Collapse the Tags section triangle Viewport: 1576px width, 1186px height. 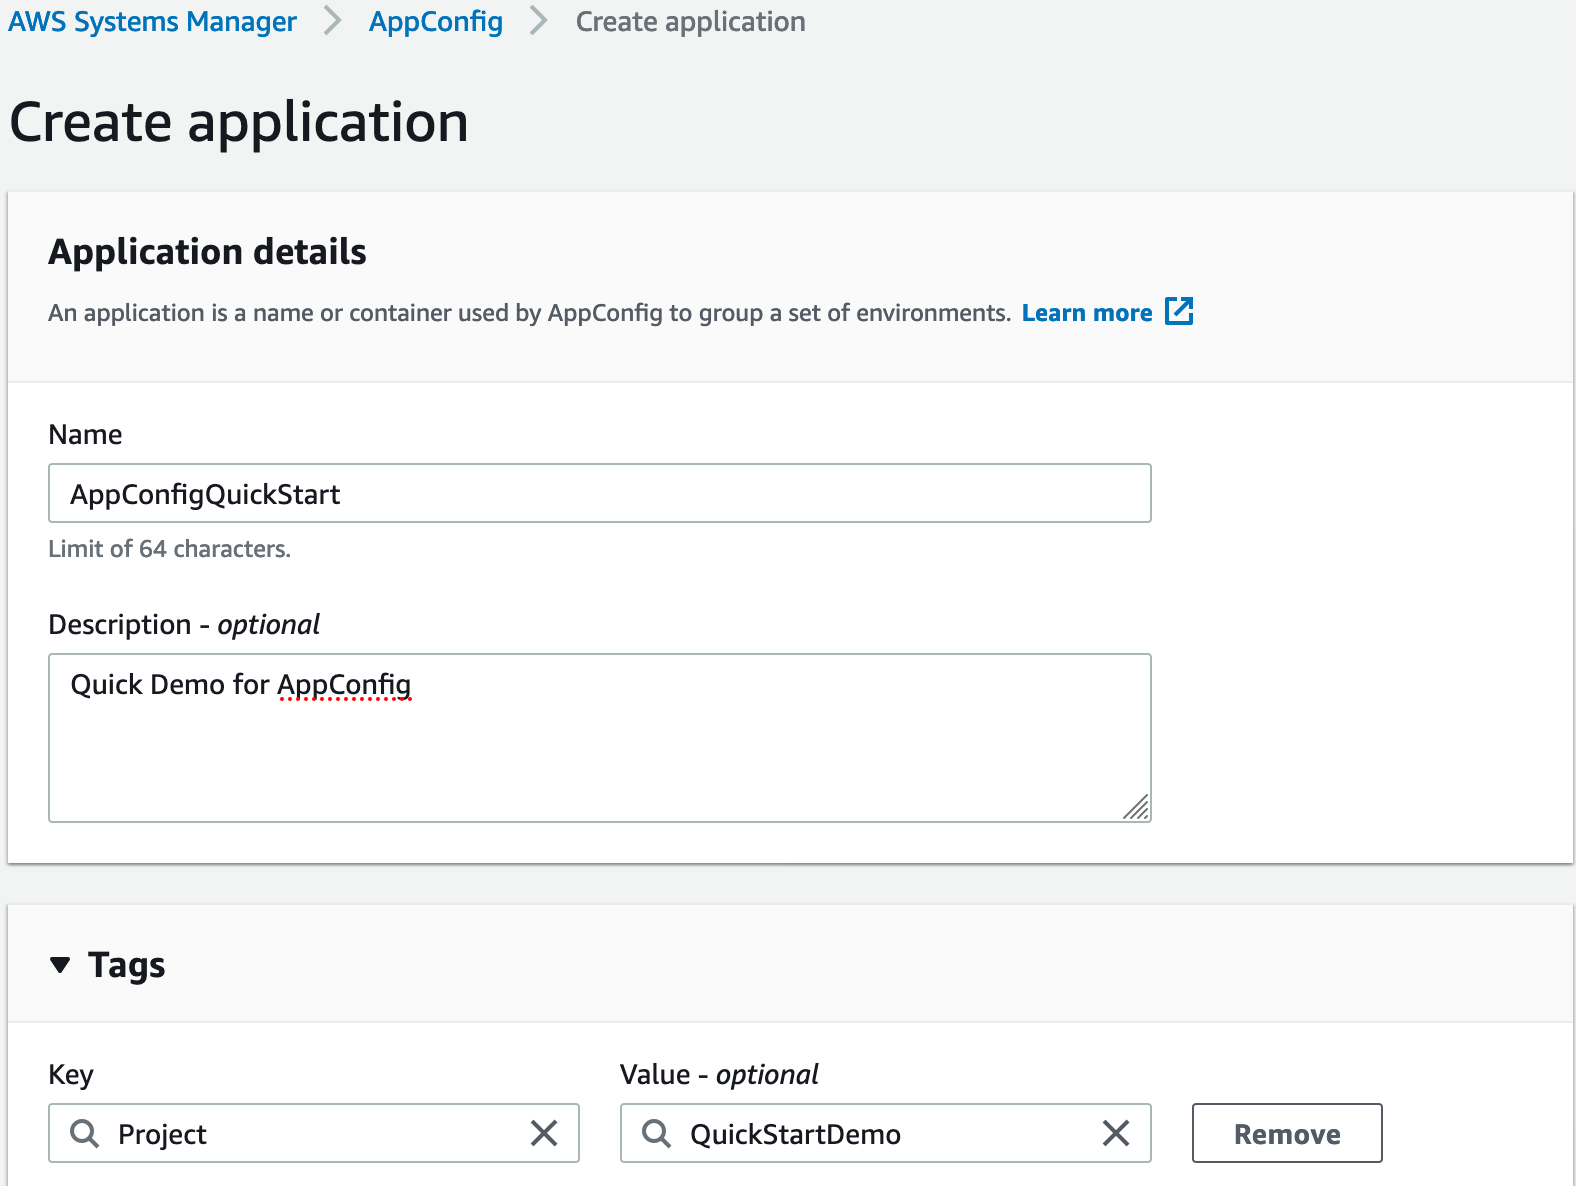click(x=60, y=965)
